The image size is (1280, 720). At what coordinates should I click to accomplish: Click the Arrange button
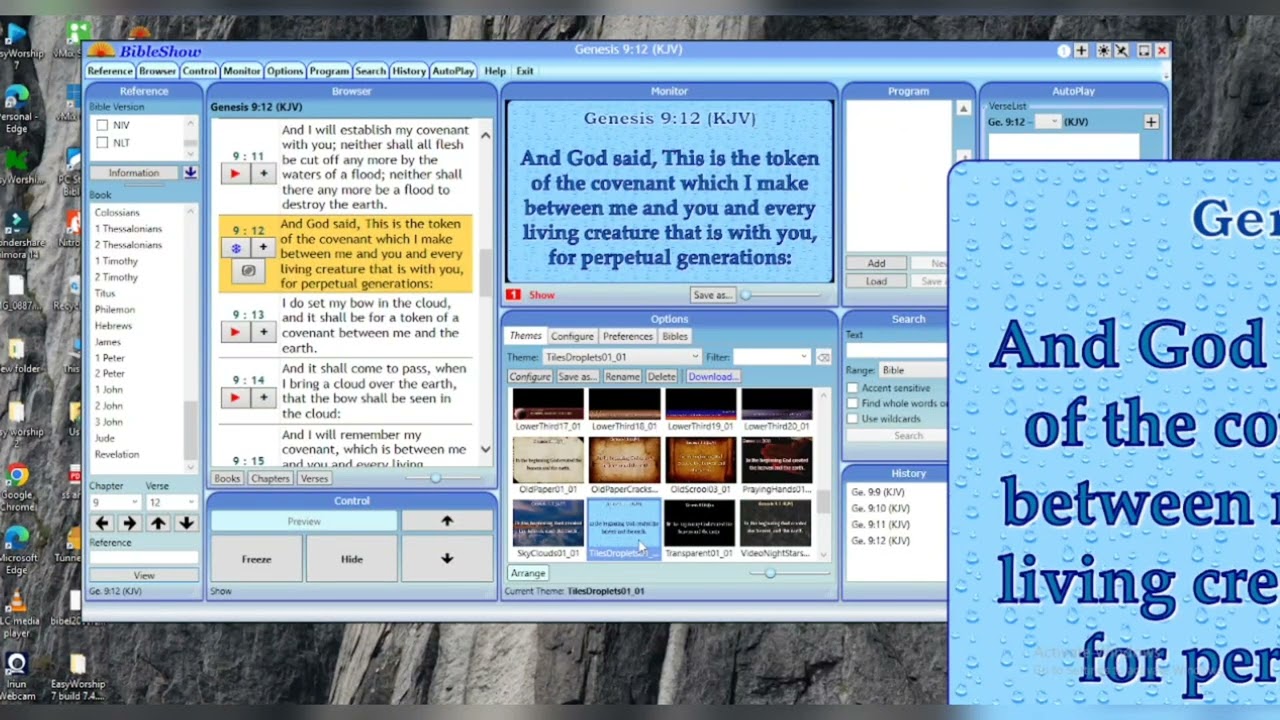[x=528, y=574]
